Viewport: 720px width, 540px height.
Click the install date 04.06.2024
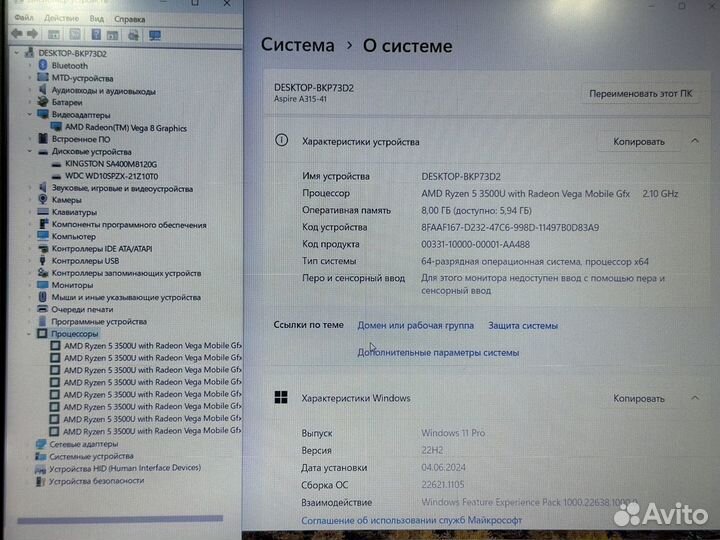pyautogui.click(x=443, y=467)
